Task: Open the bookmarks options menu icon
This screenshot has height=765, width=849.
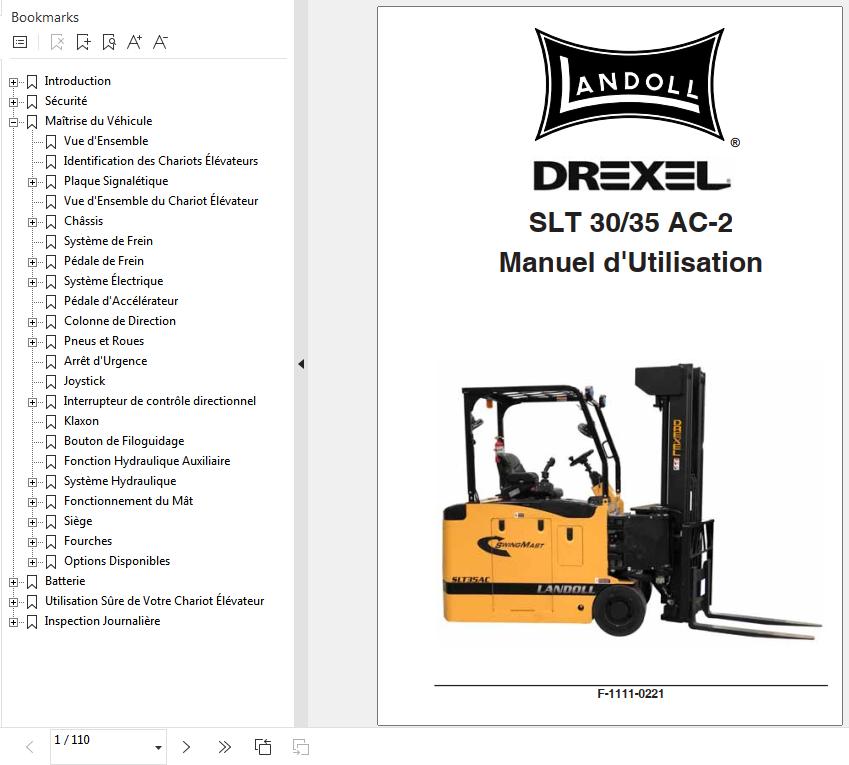Action: pos(20,42)
